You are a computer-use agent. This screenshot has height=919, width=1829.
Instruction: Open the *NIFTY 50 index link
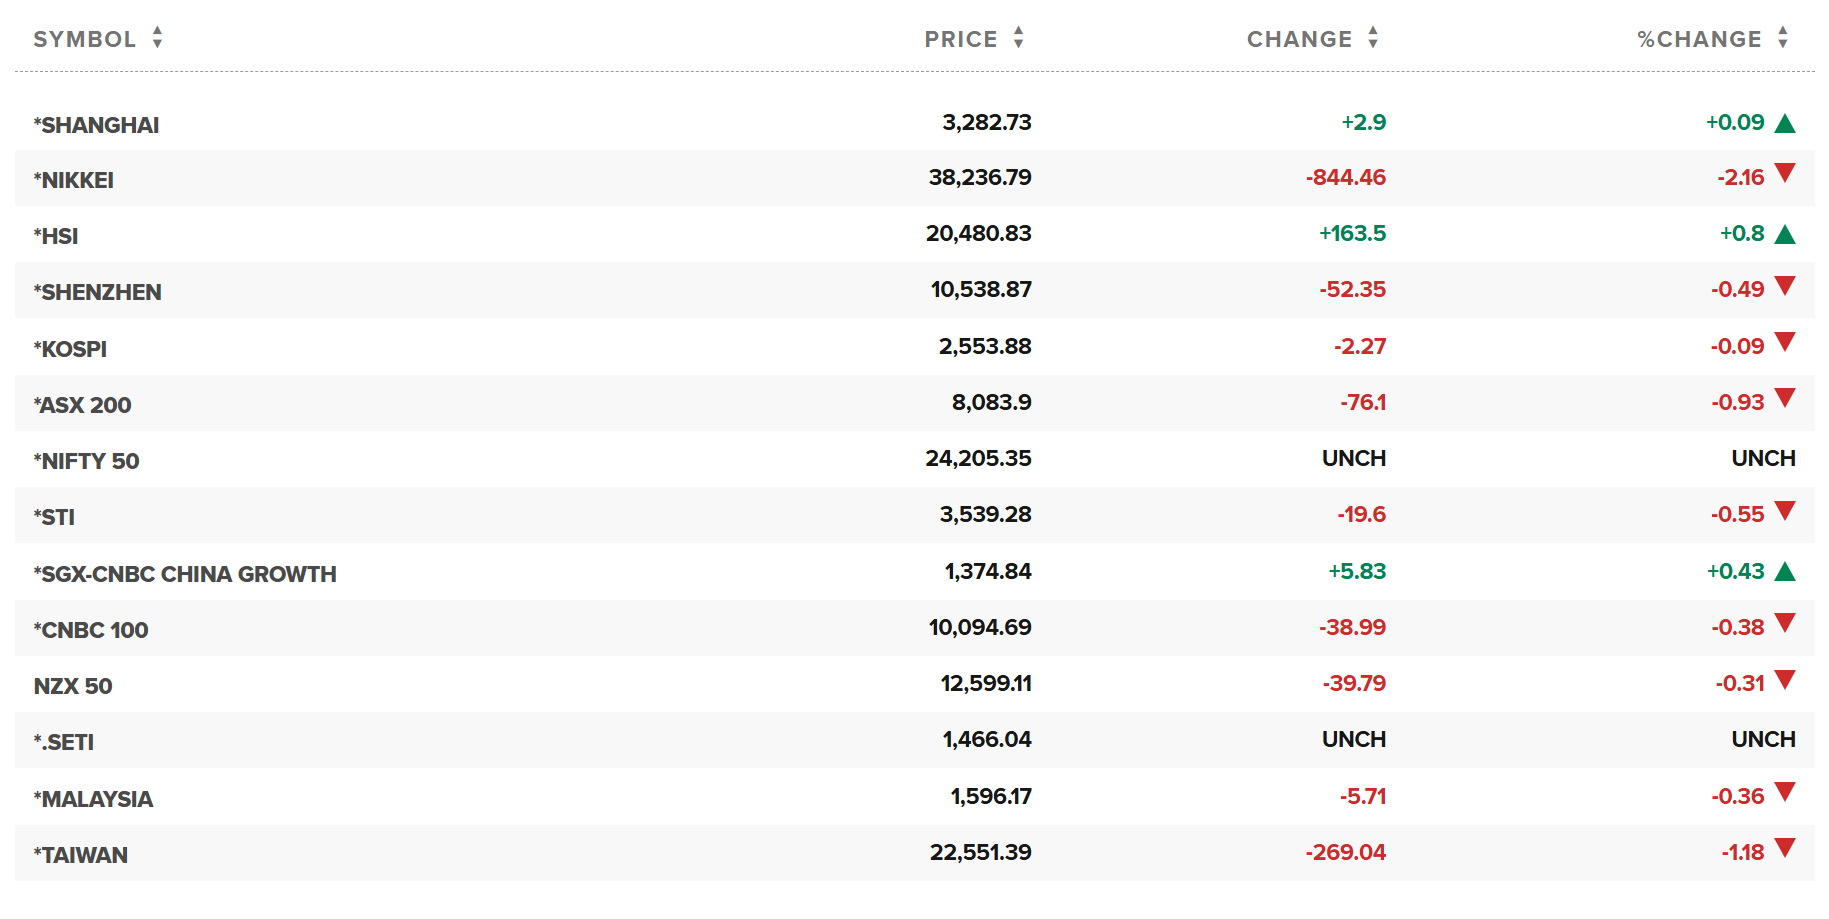[86, 461]
